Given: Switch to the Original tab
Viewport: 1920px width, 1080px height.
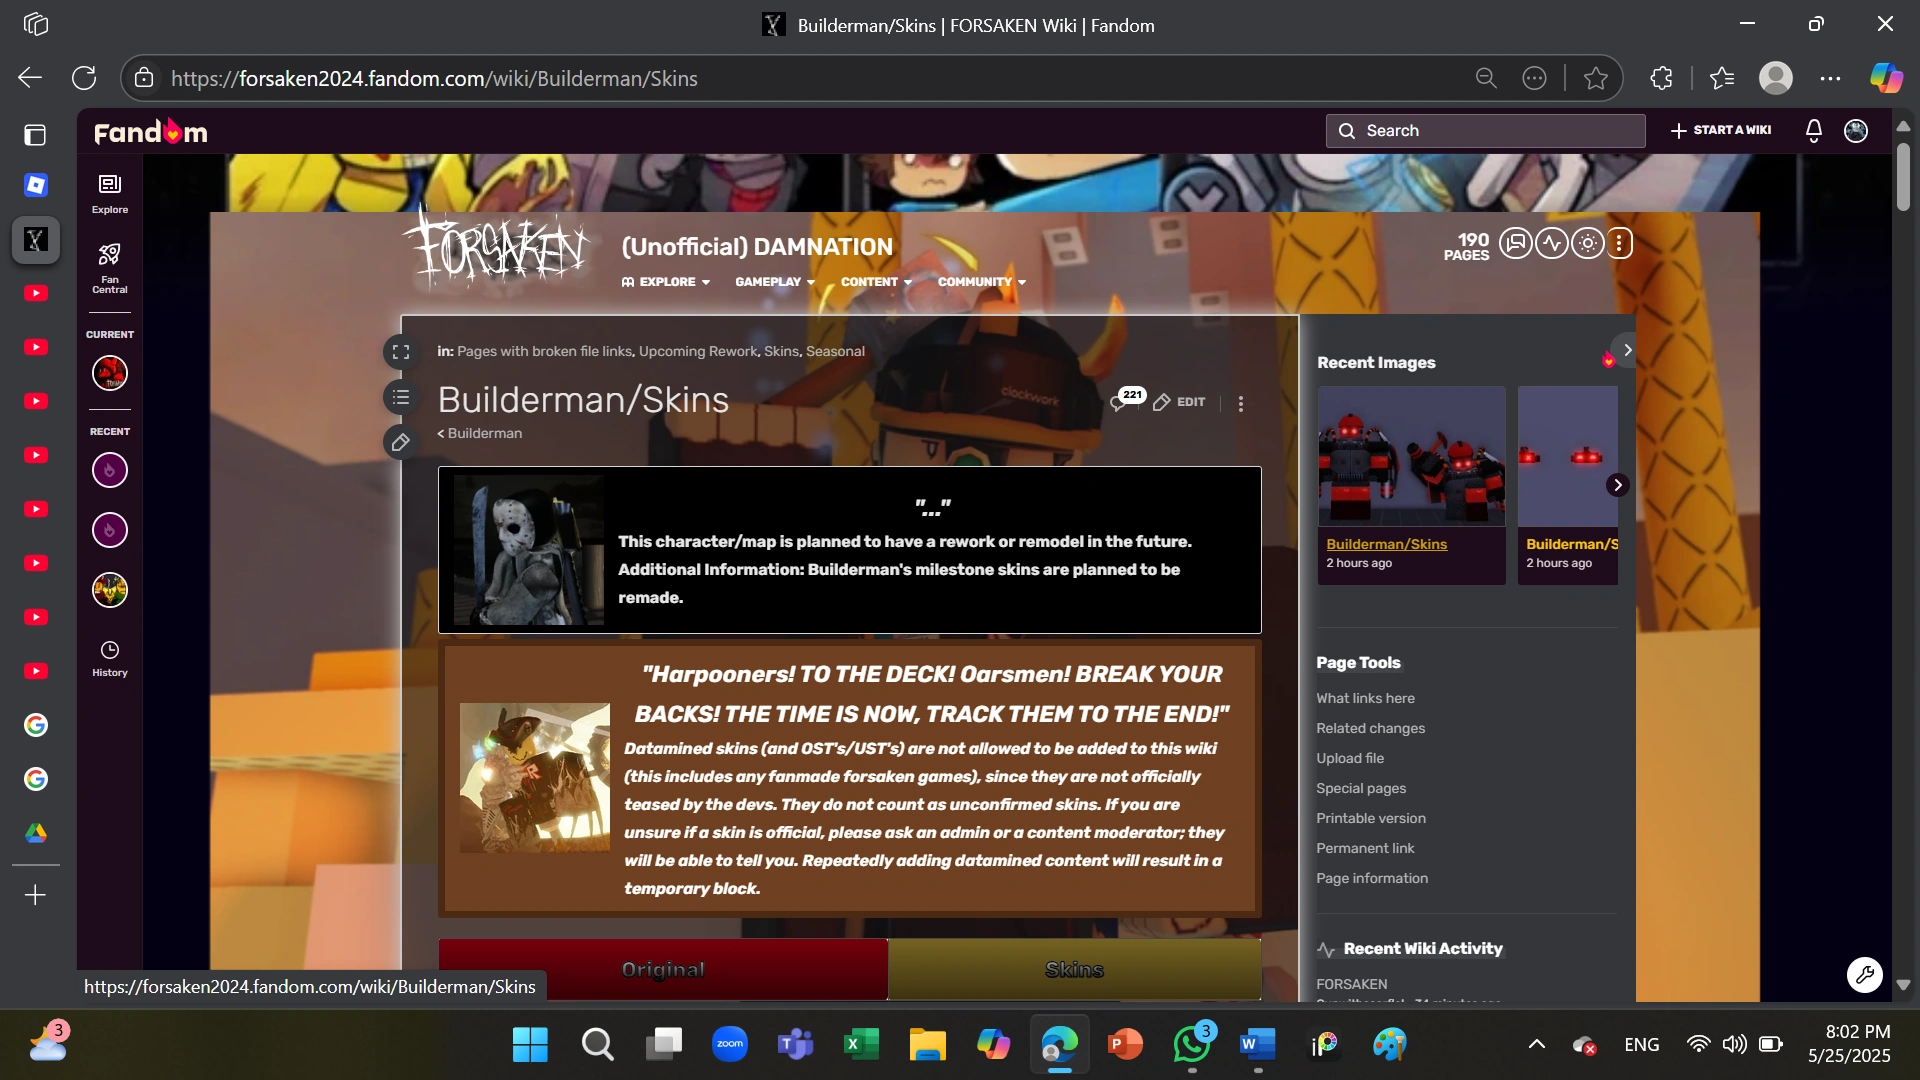Looking at the screenshot, I should (x=663, y=969).
